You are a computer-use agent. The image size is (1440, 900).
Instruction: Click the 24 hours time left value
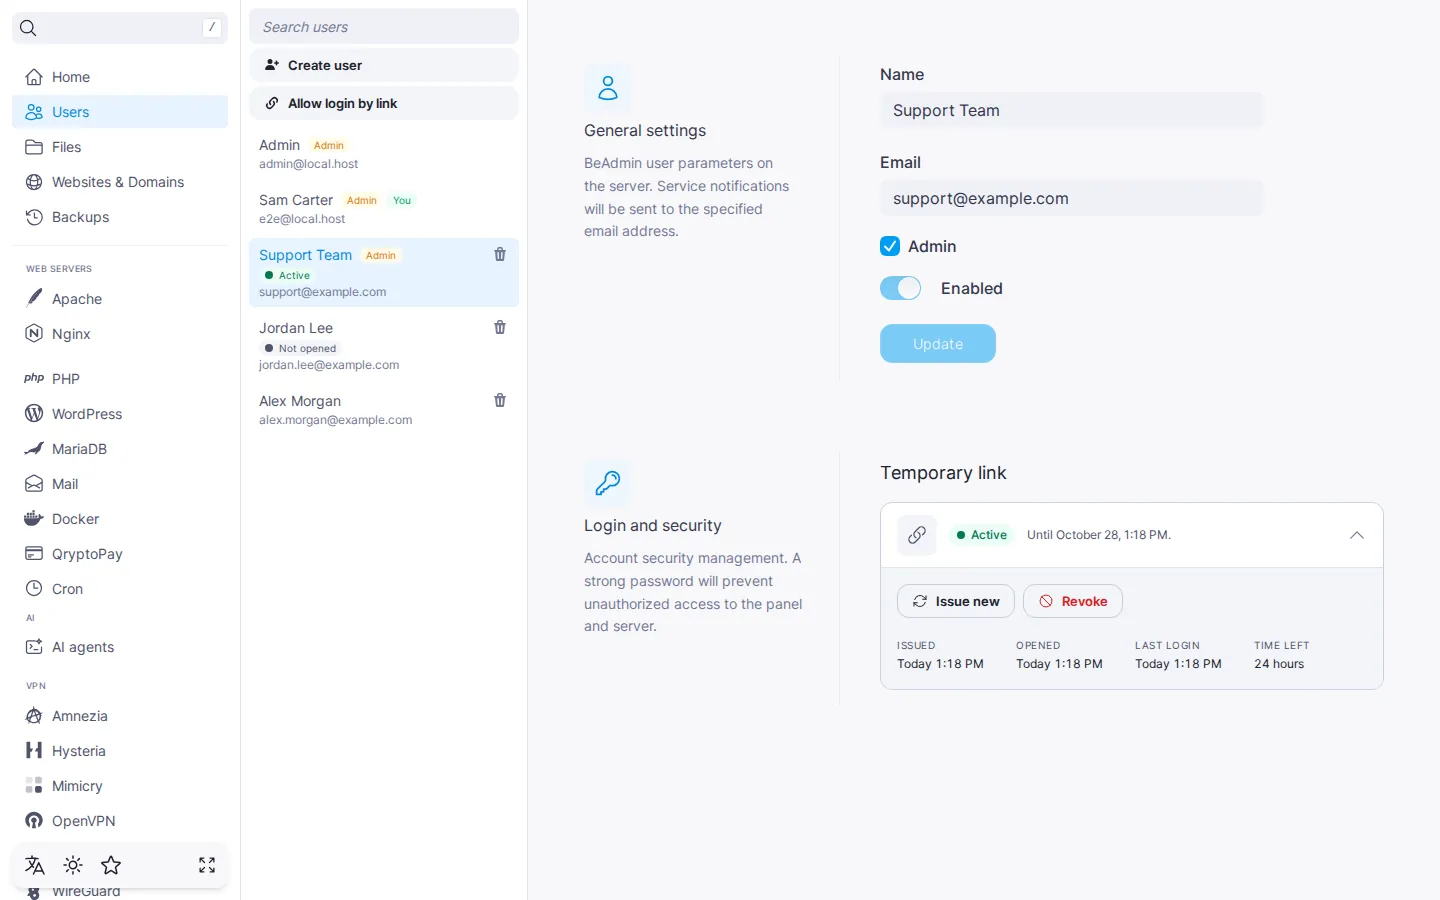pyautogui.click(x=1279, y=664)
